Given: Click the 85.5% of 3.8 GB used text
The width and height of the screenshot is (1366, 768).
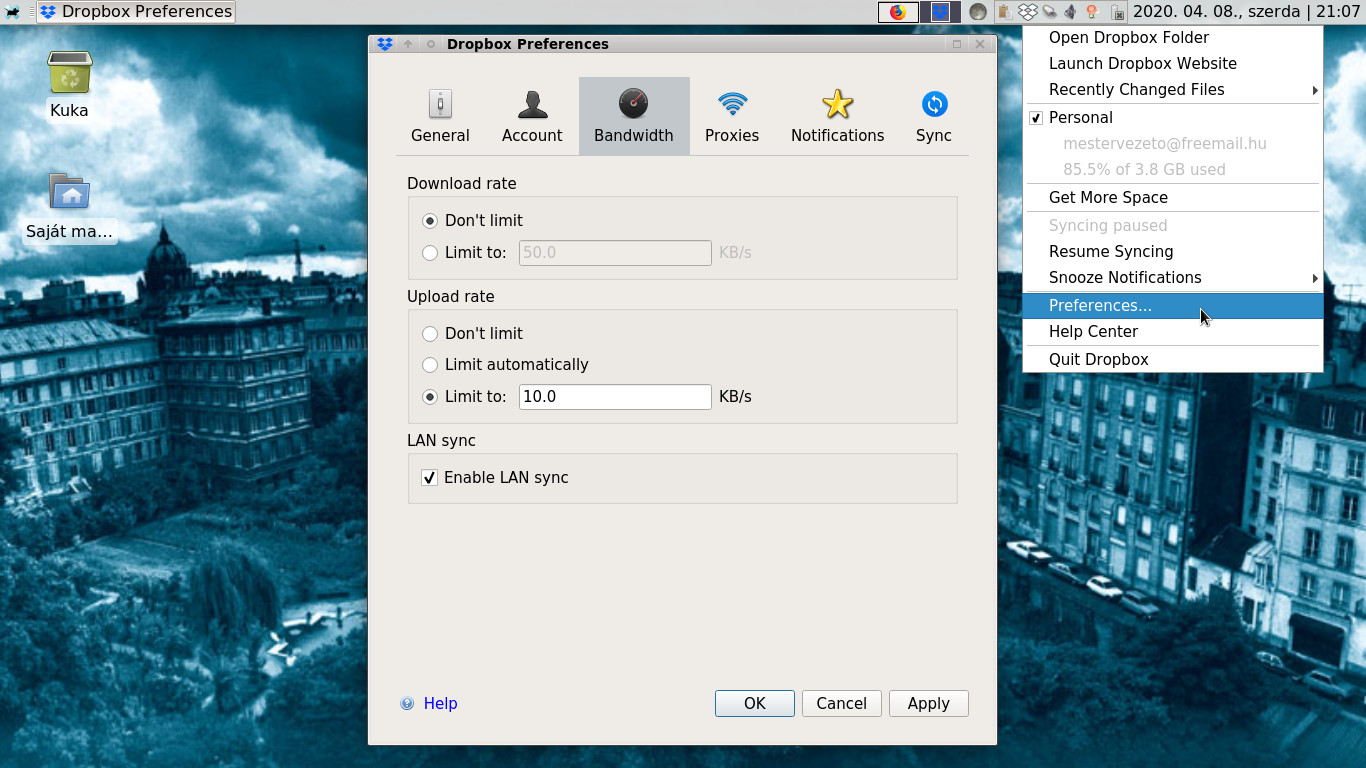Looking at the screenshot, I should (1144, 170).
